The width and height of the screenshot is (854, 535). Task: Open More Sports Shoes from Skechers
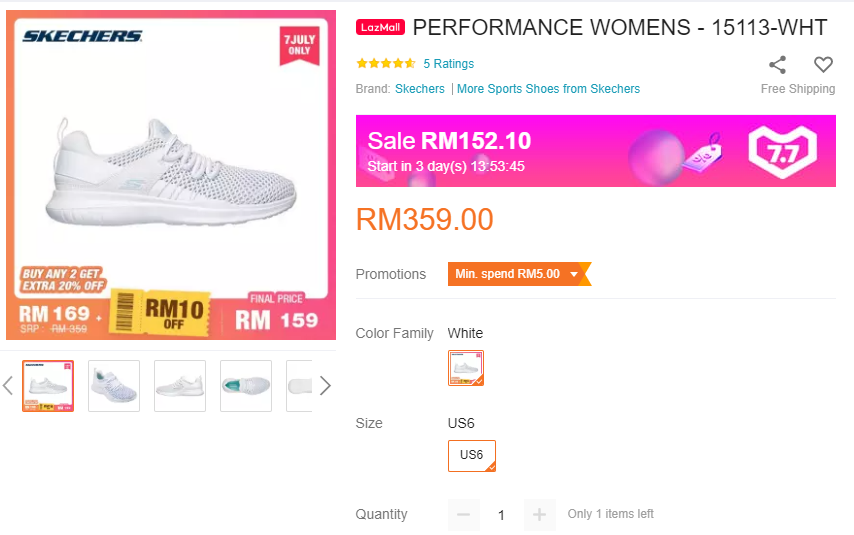[x=548, y=89]
